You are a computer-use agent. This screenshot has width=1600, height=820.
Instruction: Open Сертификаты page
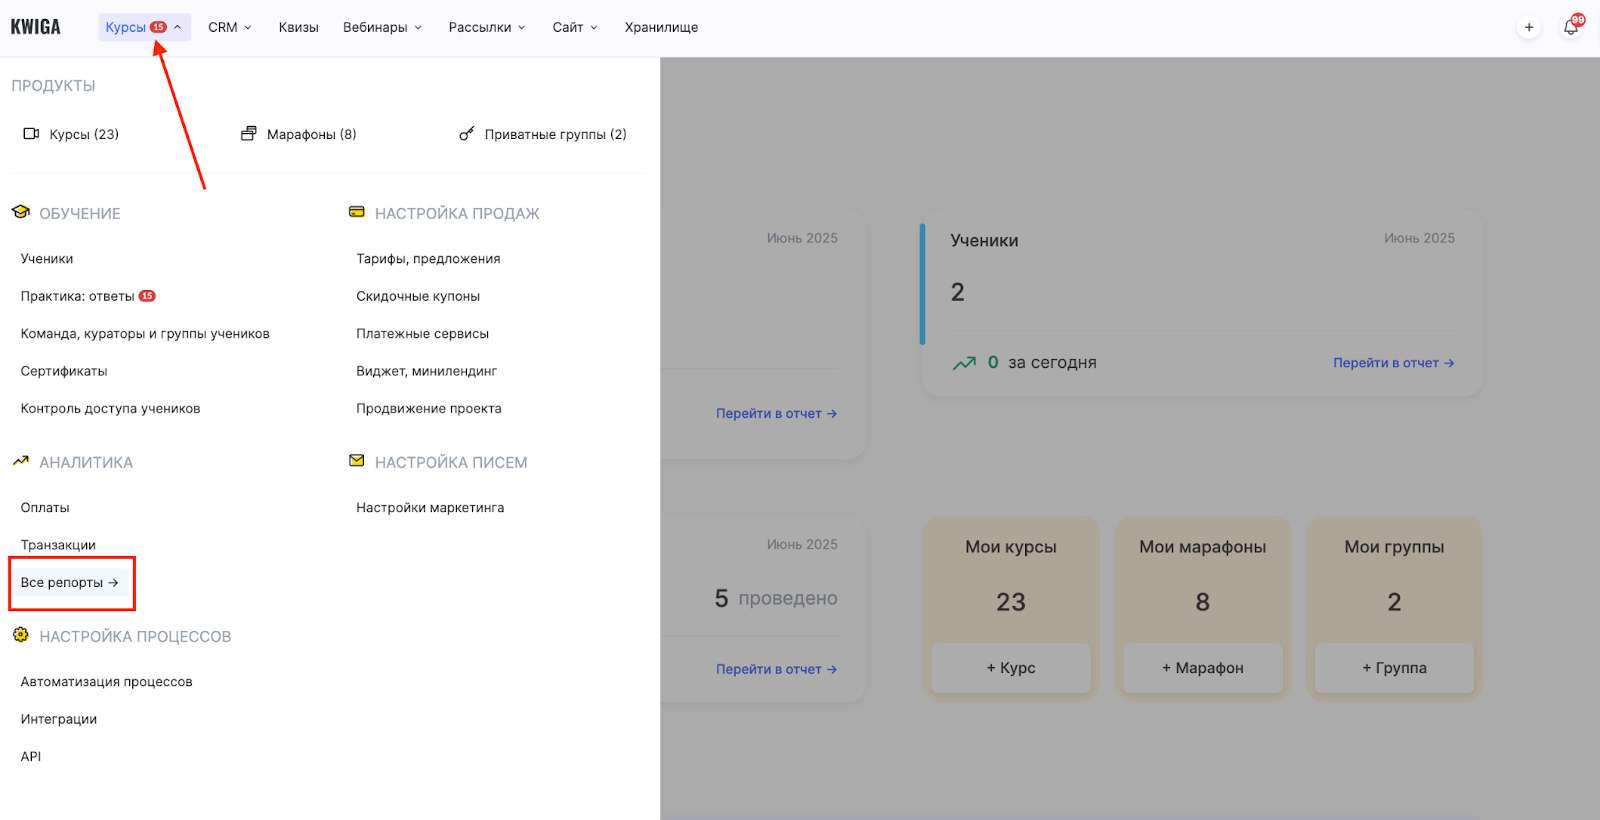[x=64, y=371]
